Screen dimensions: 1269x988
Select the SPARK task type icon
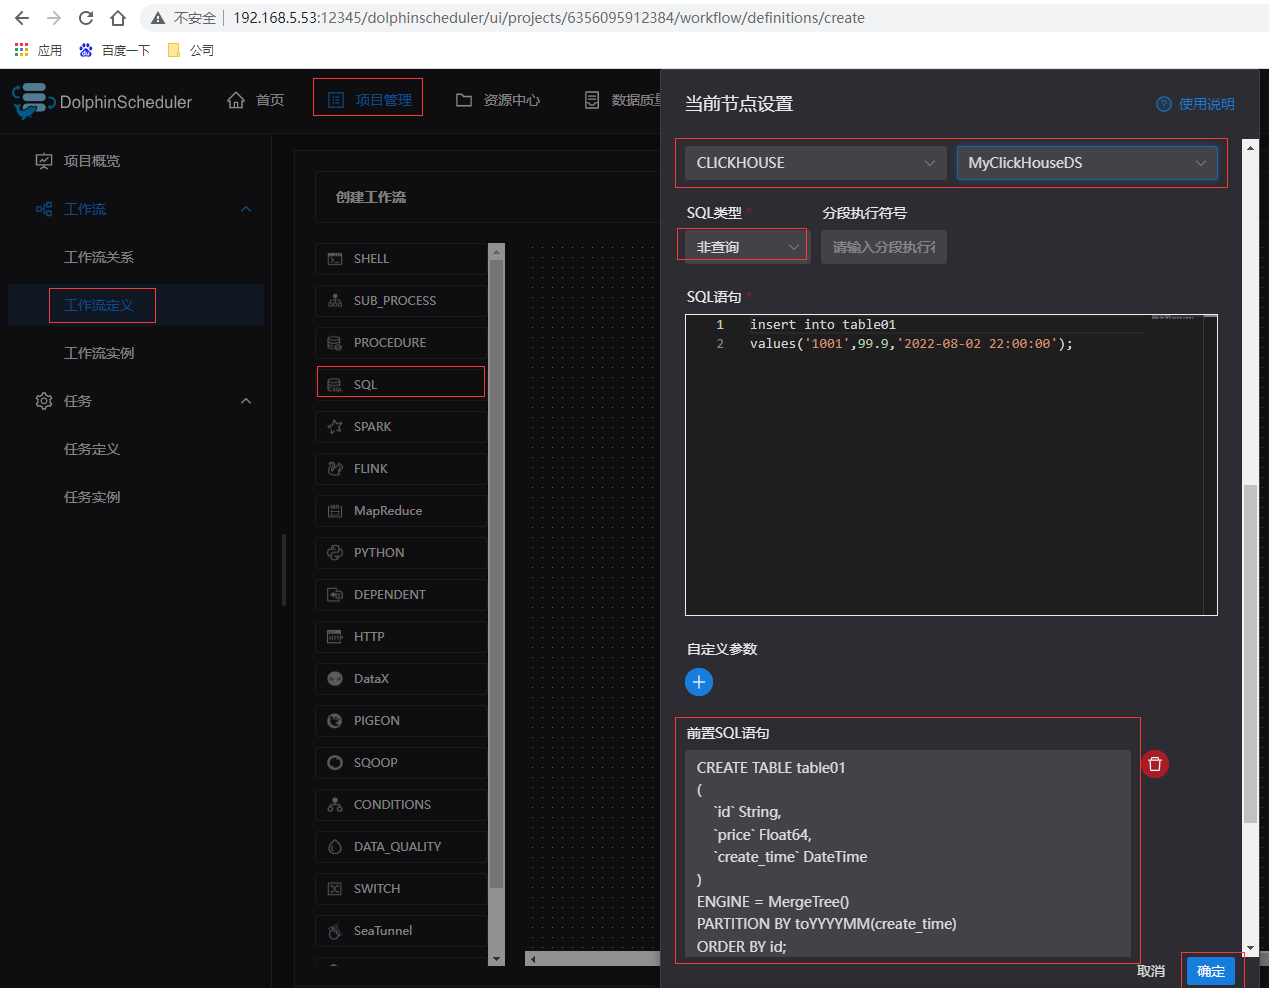[335, 427]
